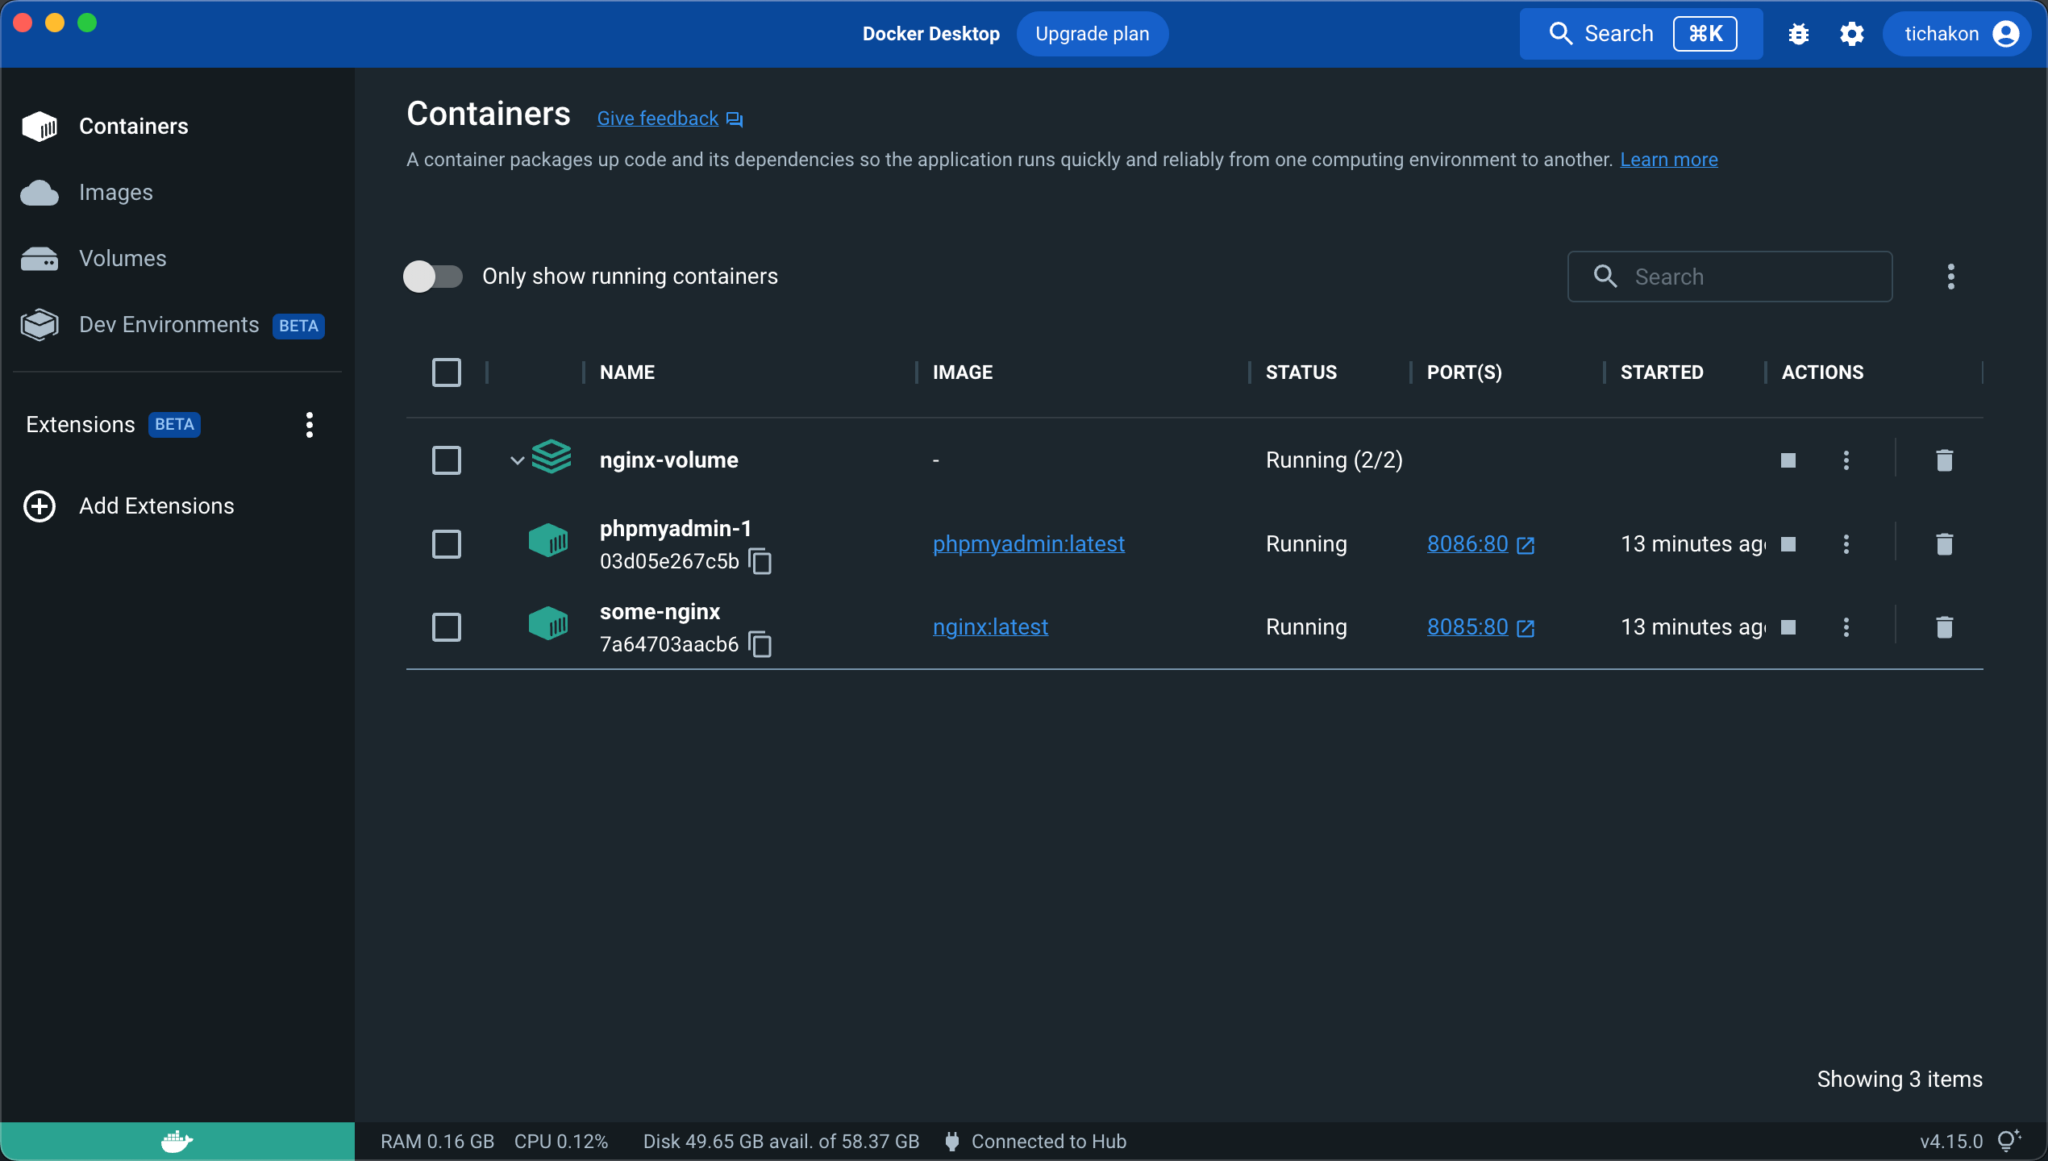The width and height of the screenshot is (2048, 1161).
Task: Check the select-all containers checkbox
Action: click(x=447, y=372)
